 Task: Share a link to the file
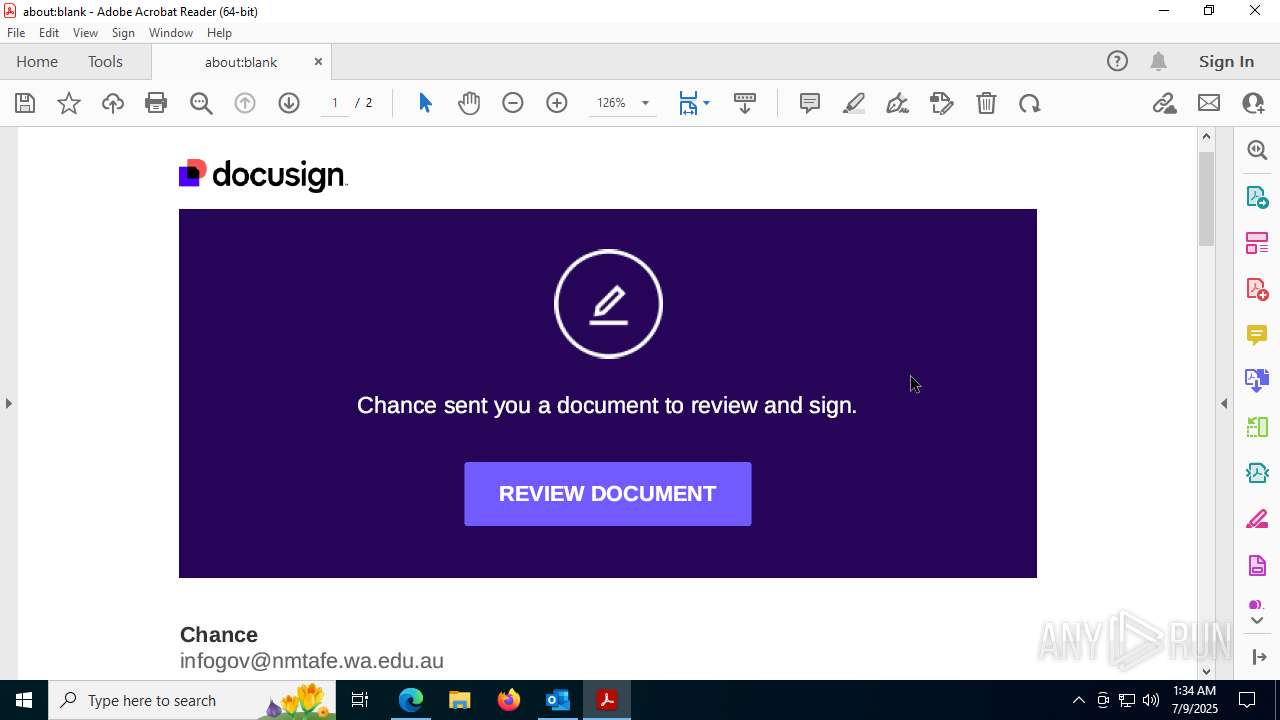1165,103
